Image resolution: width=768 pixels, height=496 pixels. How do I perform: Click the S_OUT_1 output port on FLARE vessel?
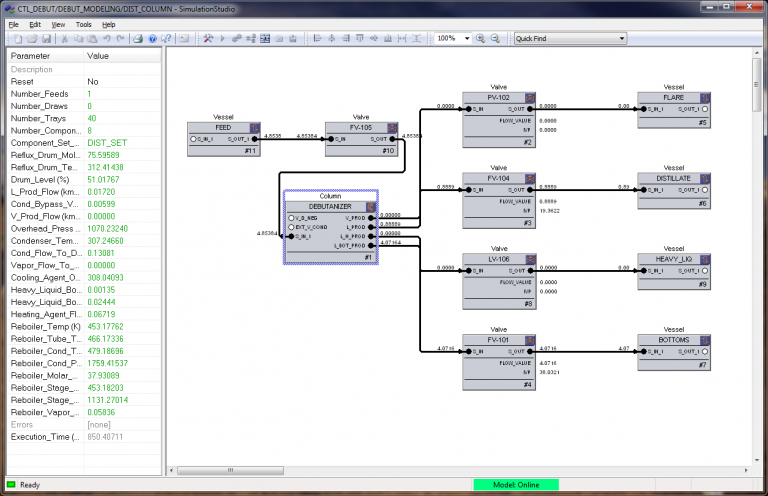click(x=706, y=108)
